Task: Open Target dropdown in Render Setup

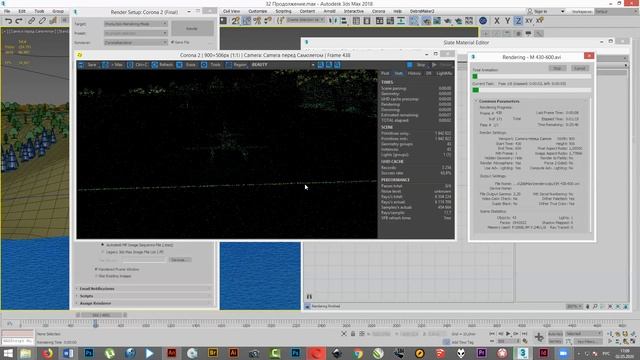Action: pyautogui.click(x=136, y=24)
